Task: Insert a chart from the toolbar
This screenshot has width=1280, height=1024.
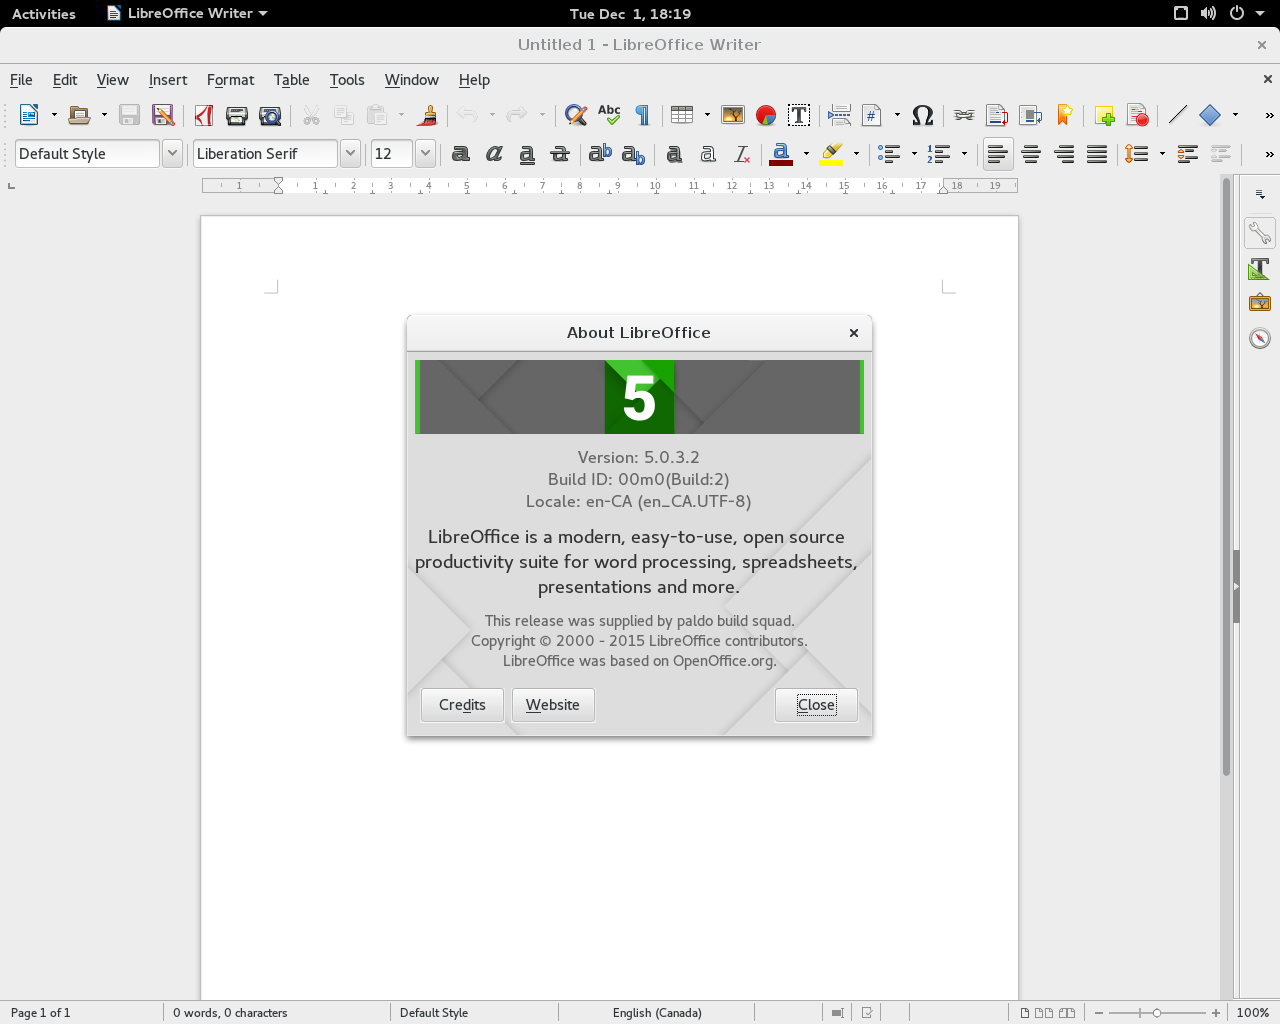Action: (x=766, y=115)
